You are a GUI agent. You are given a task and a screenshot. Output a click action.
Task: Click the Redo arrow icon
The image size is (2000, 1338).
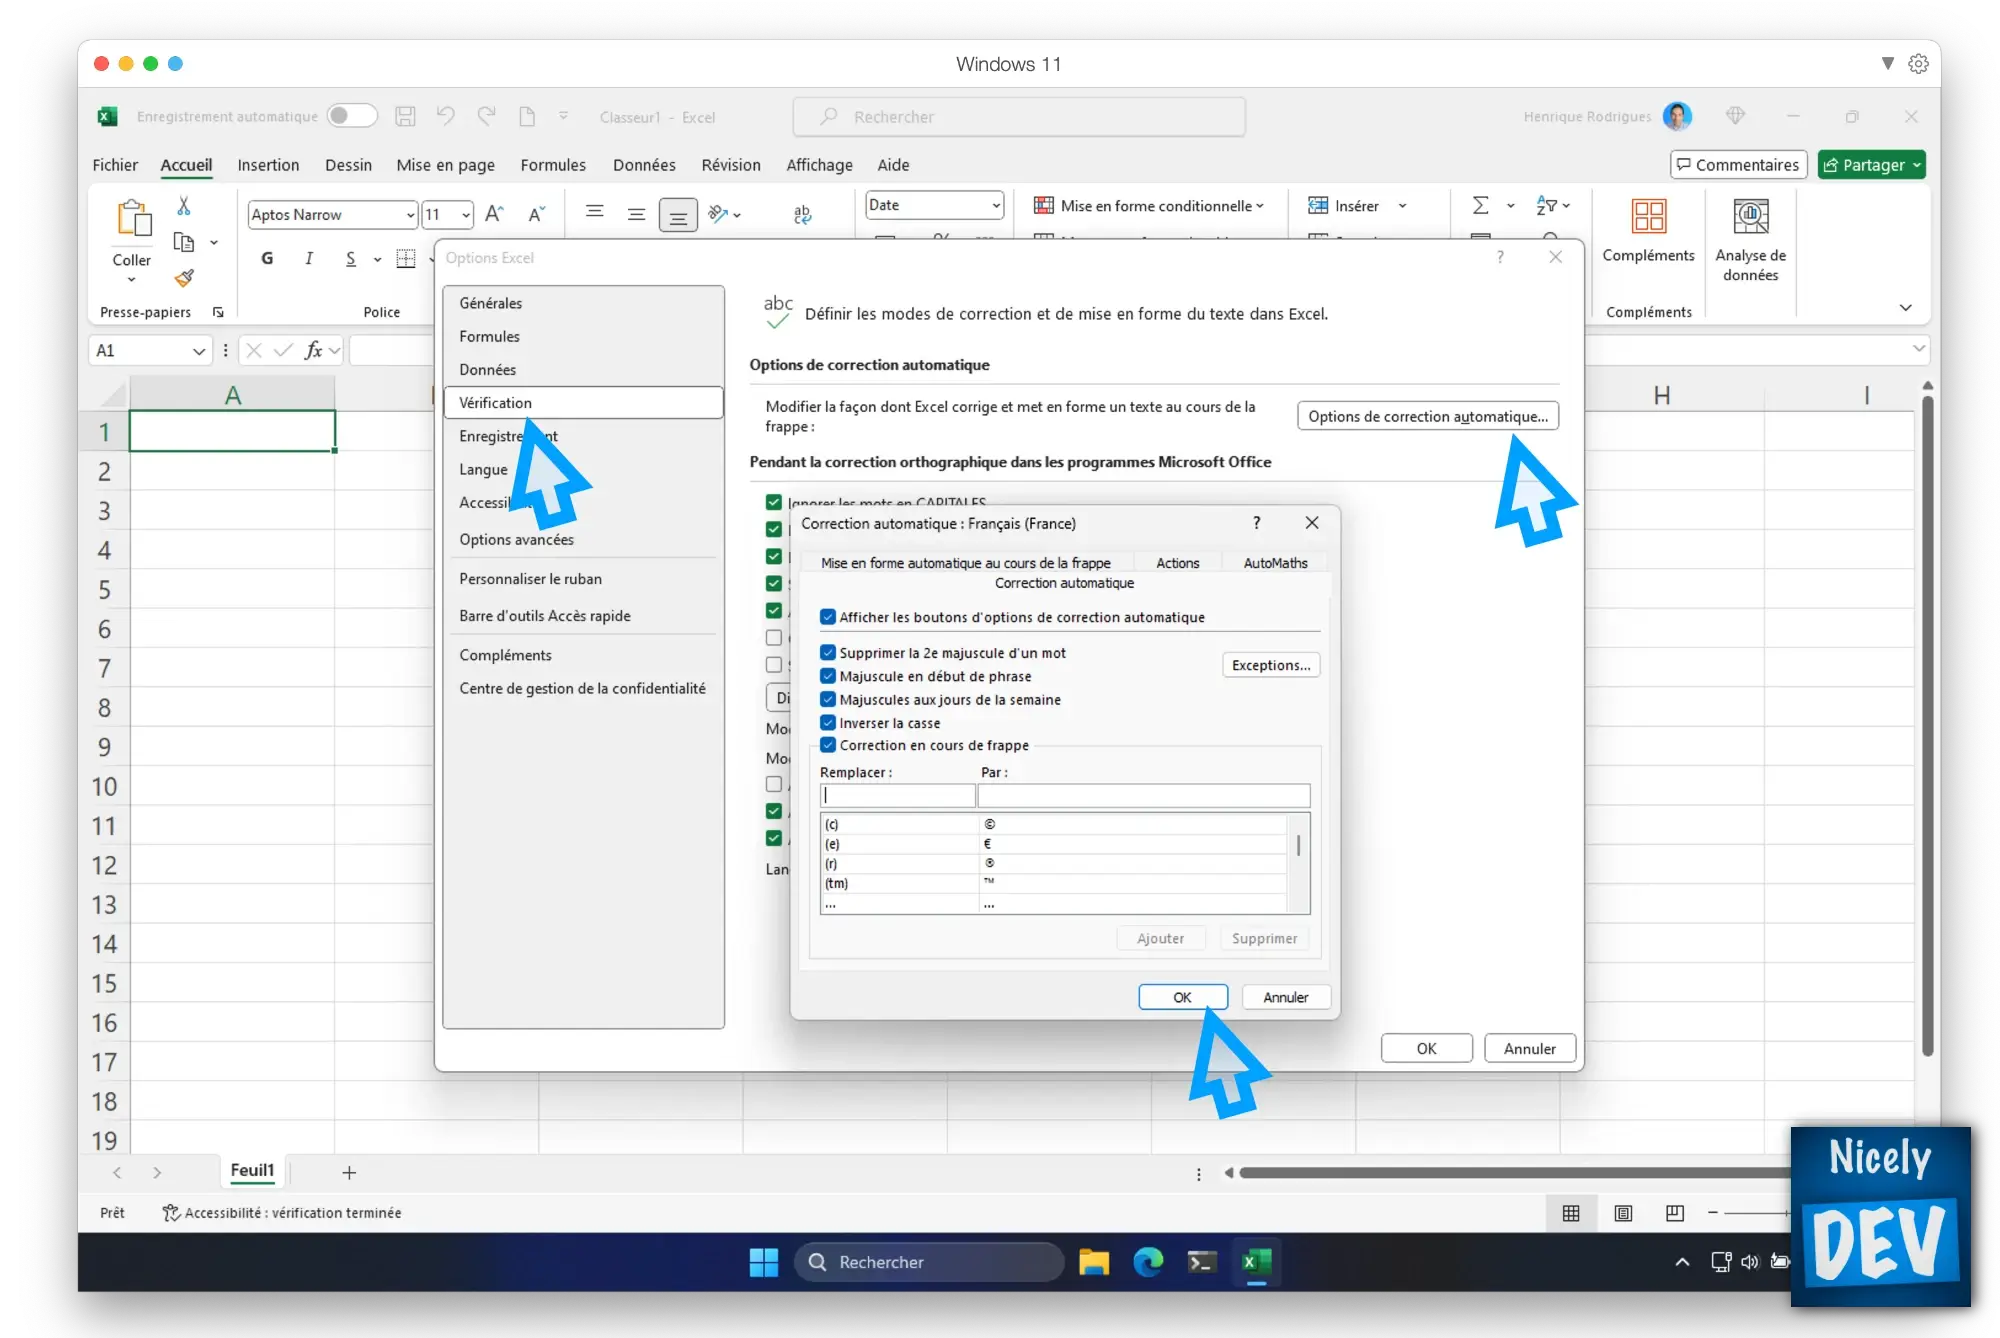click(486, 116)
